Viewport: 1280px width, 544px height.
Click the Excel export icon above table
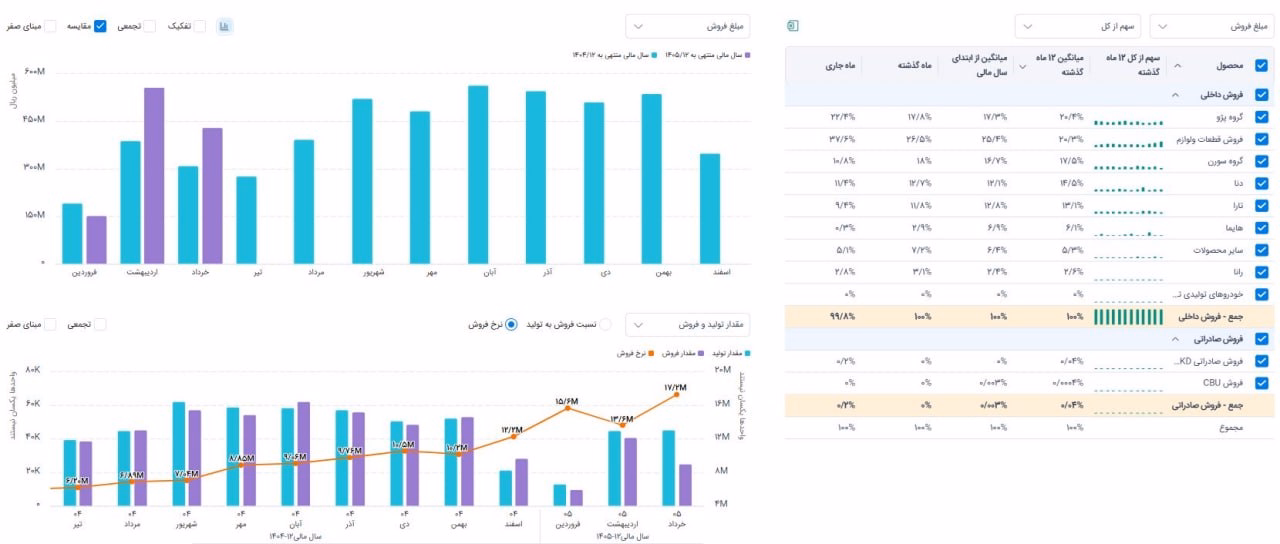coord(793,25)
